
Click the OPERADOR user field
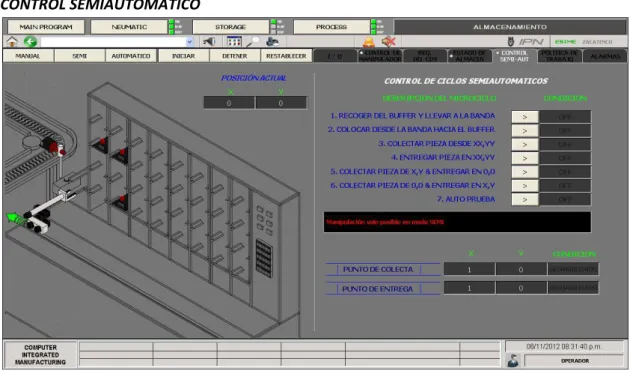(574, 361)
